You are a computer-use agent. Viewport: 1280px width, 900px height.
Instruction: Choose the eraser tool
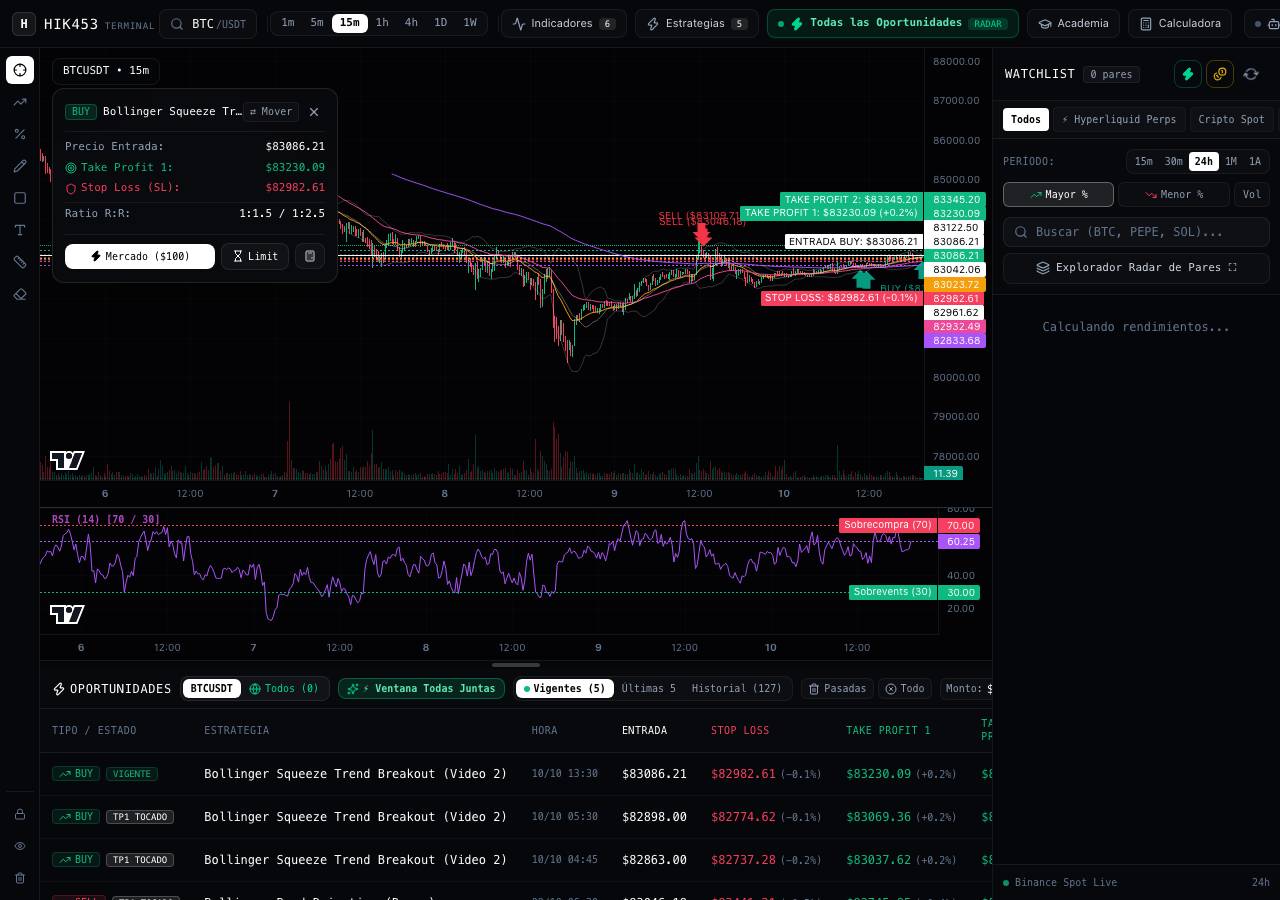coord(20,294)
